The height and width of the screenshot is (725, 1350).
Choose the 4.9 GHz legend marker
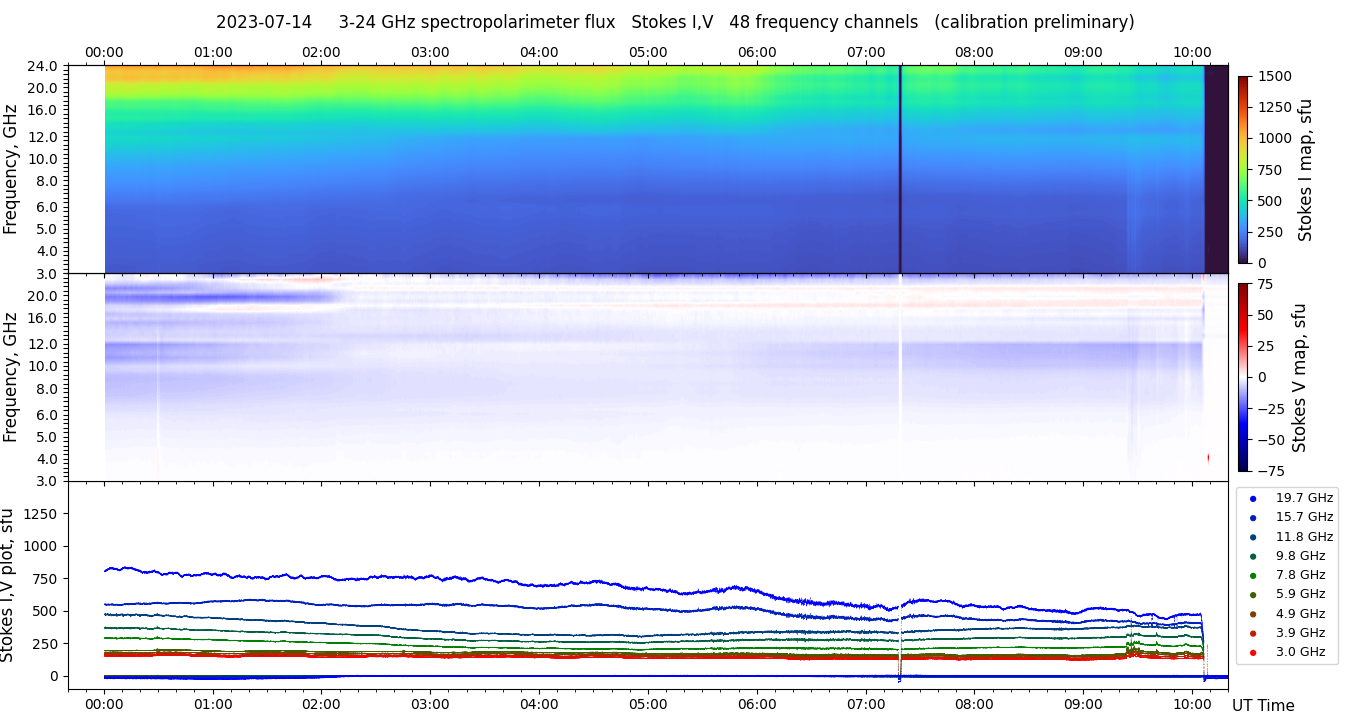[x=1253, y=614]
